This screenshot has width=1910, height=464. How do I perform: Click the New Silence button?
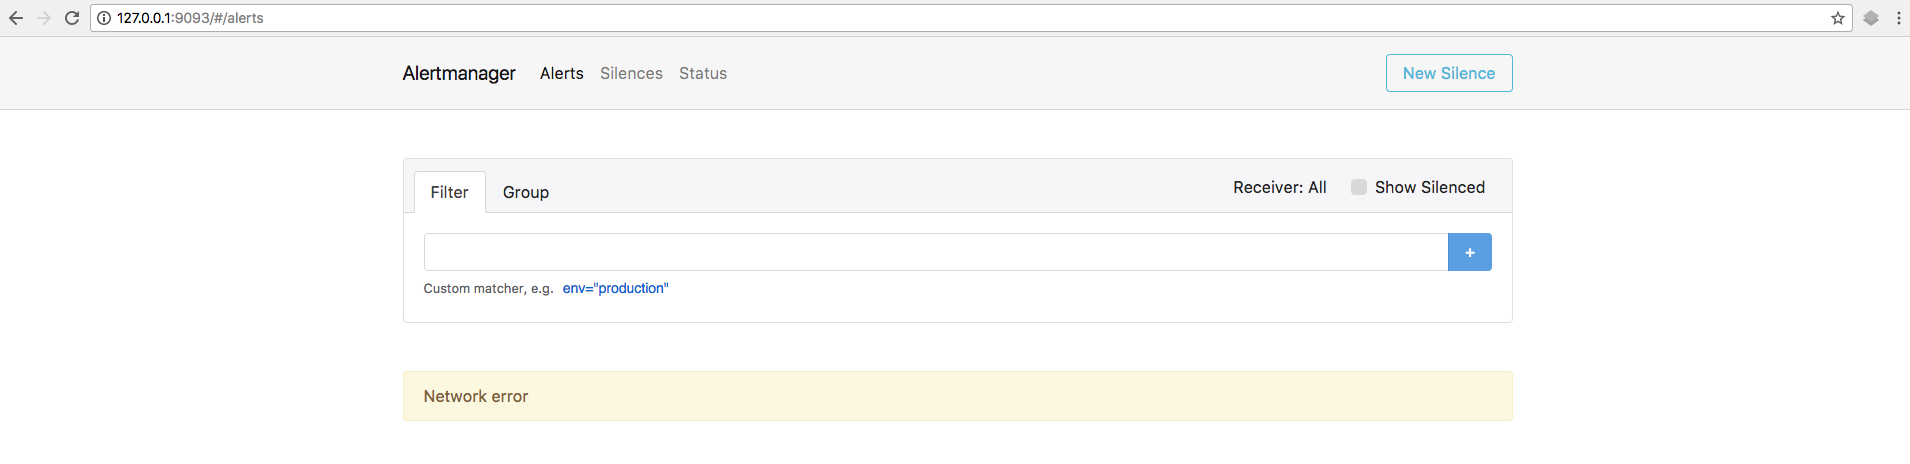pos(1448,73)
